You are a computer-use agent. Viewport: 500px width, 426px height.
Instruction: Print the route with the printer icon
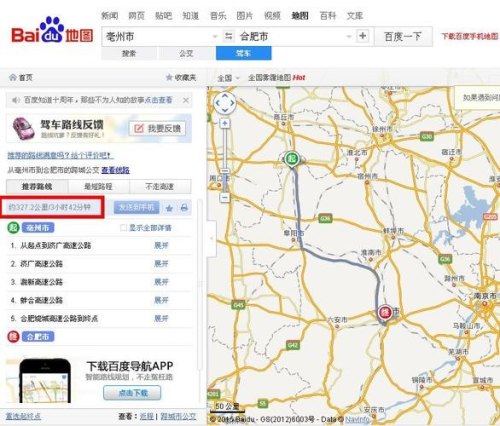[184, 208]
